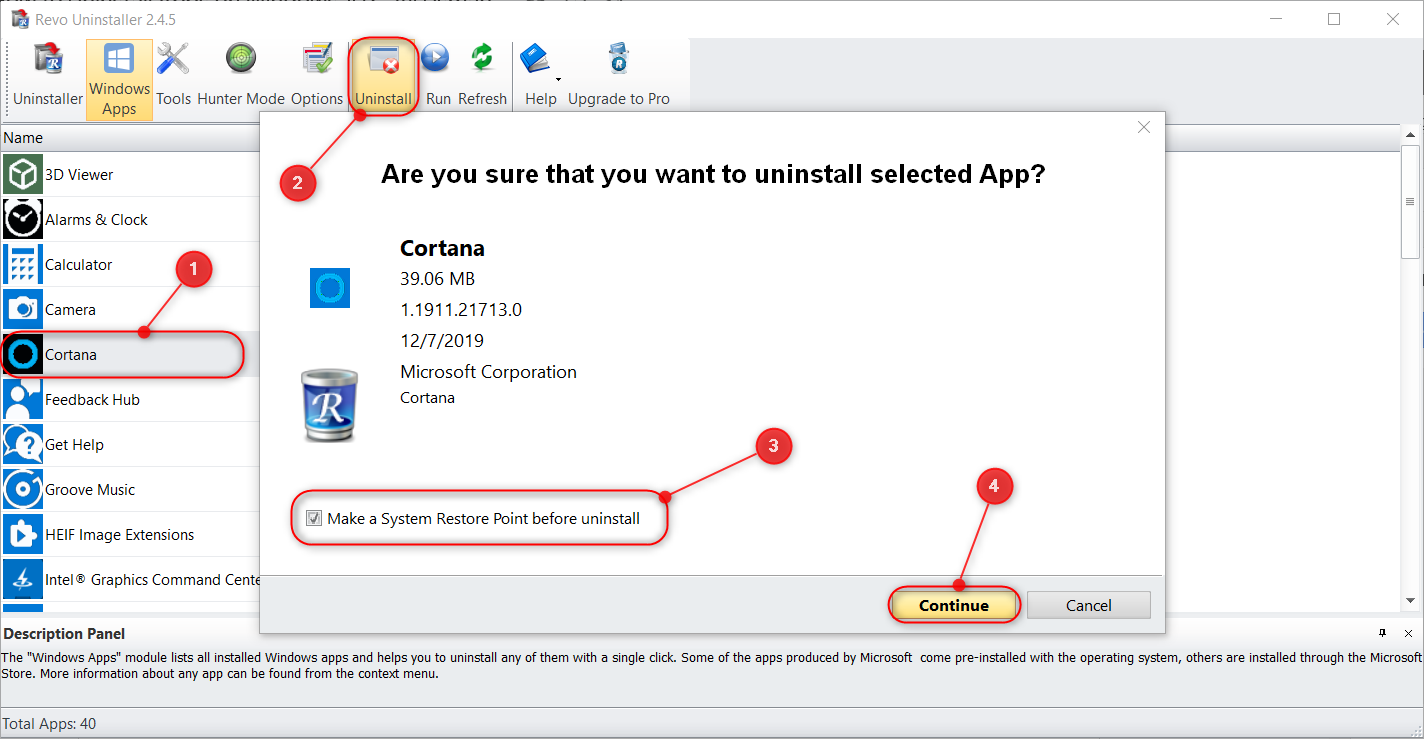Open Options from the toolbar

click(x=317, y=75)
